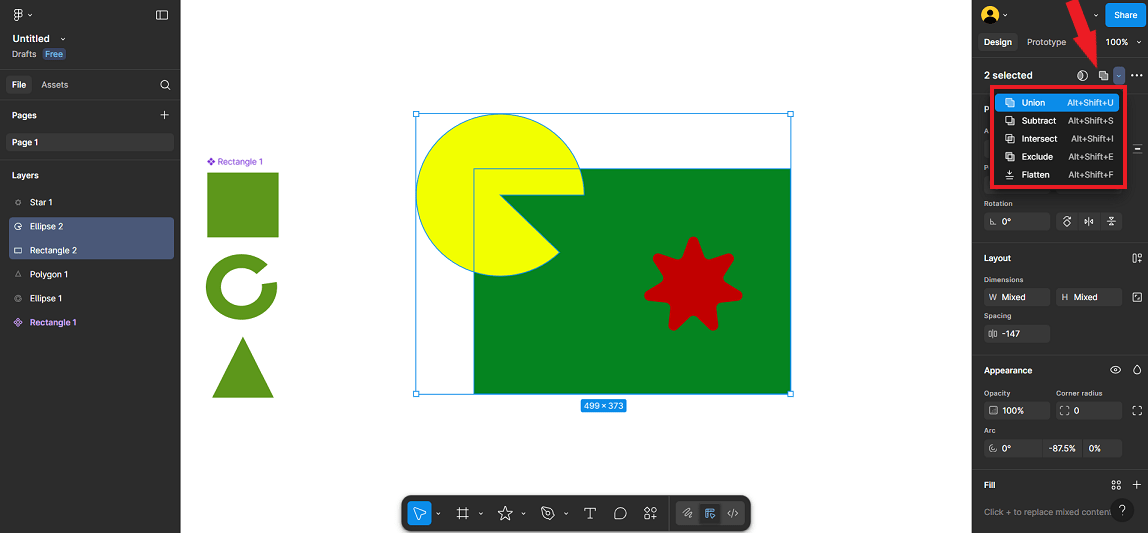Click the individual corners icon
Image resolution: width=1148 pixels, height=533 pixels.
(x=1137, y=411)
